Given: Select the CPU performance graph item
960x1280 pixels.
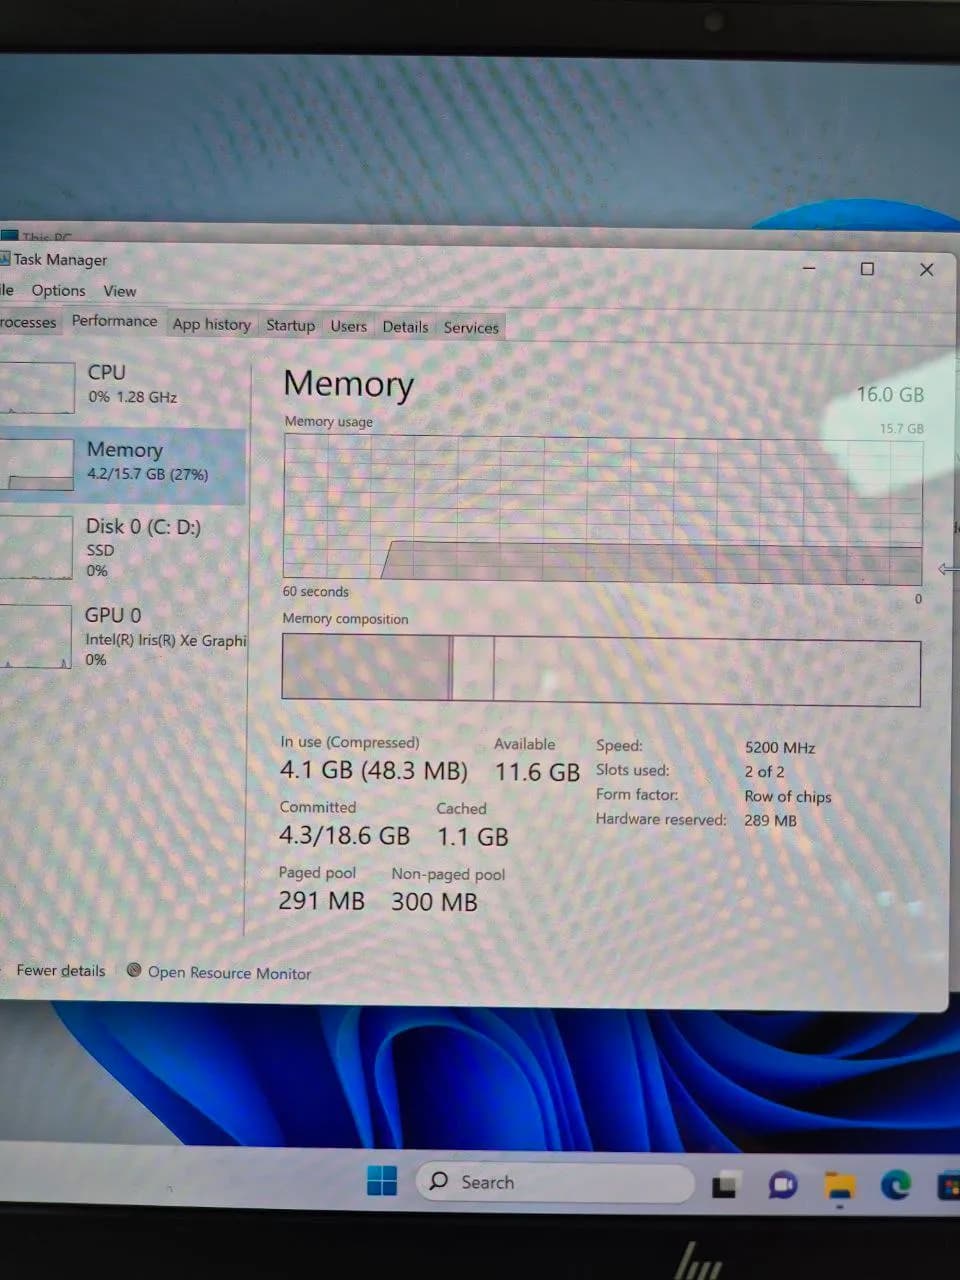Looking at the screenshot, I should [122, 385].
